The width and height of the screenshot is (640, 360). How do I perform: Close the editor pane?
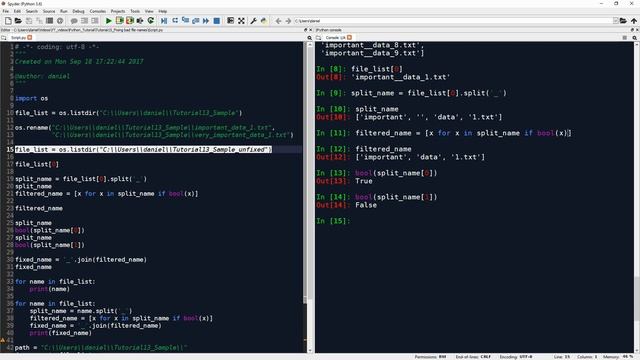(310, 30)
